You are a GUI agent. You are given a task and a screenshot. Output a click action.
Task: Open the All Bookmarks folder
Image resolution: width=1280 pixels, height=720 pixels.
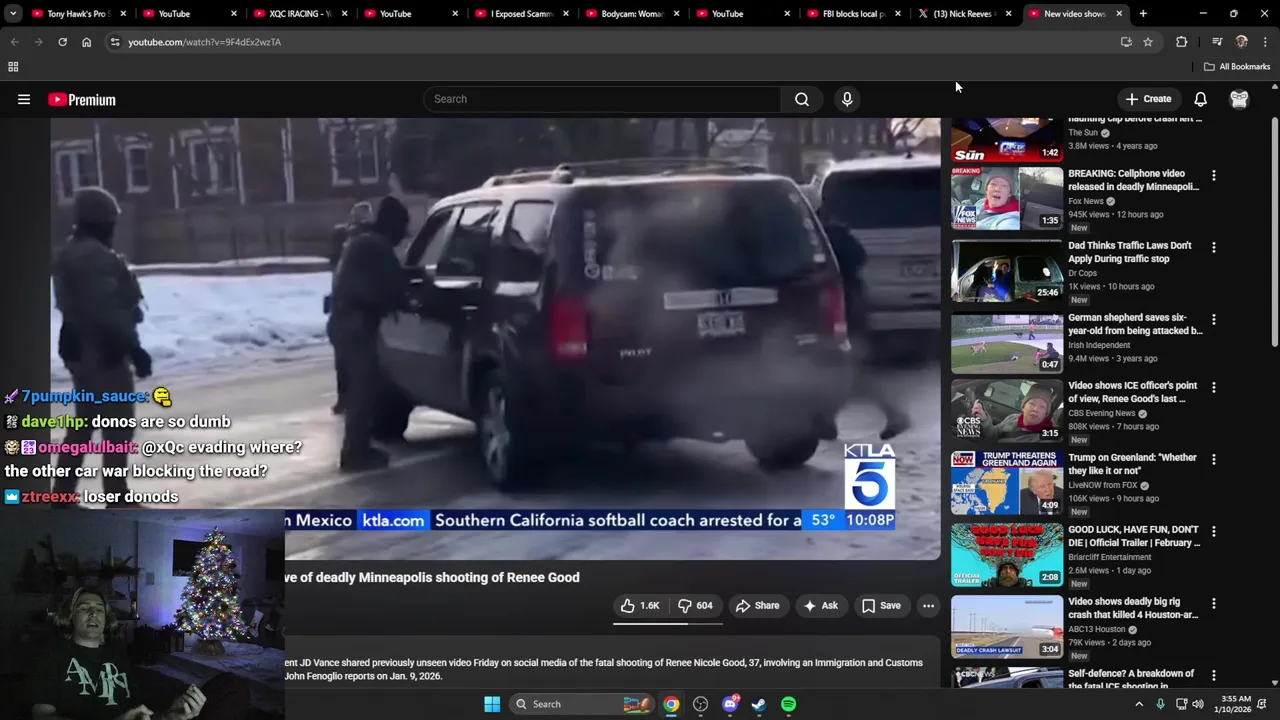coord(1237,67)
